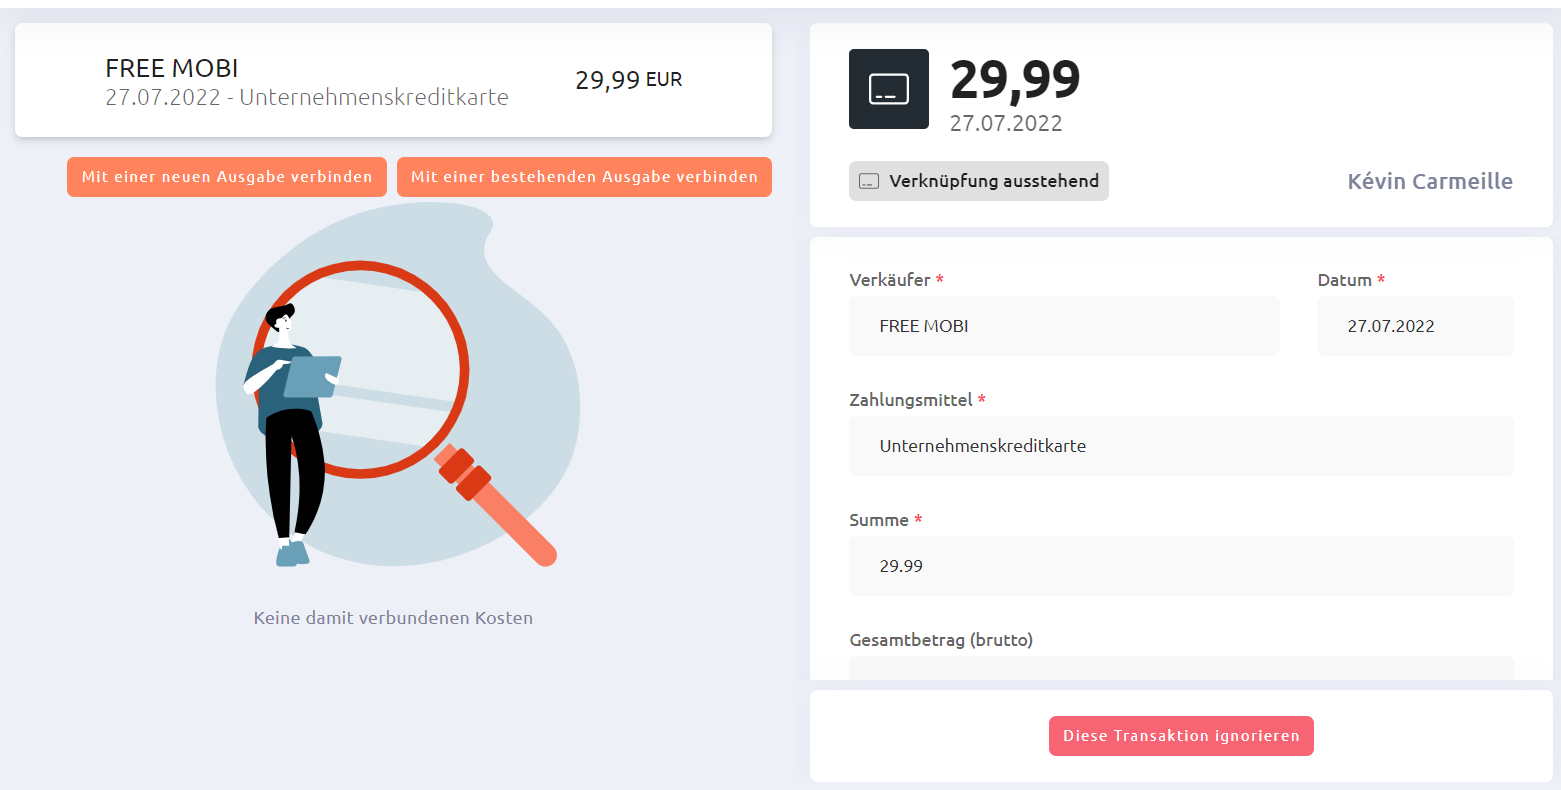
Task: Click the large 29,99 amount heading
Action: point(1015,80)
